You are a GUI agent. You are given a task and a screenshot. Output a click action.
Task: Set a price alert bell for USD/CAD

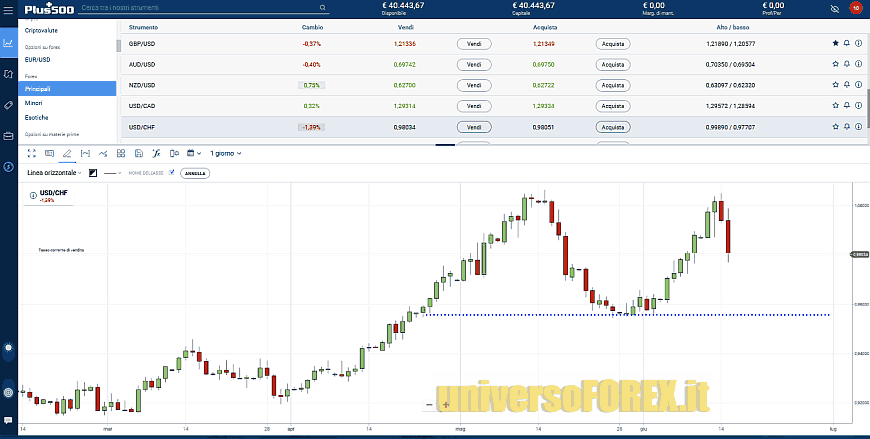(847, 105)
